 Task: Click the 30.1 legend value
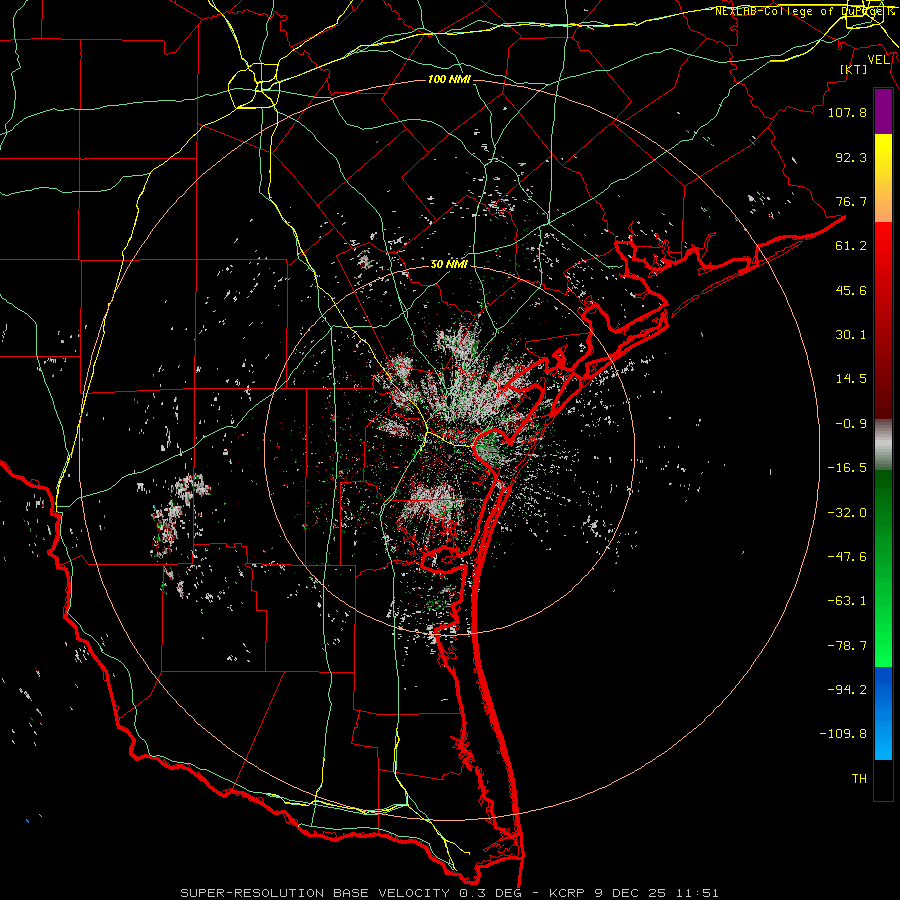point(851,335)
